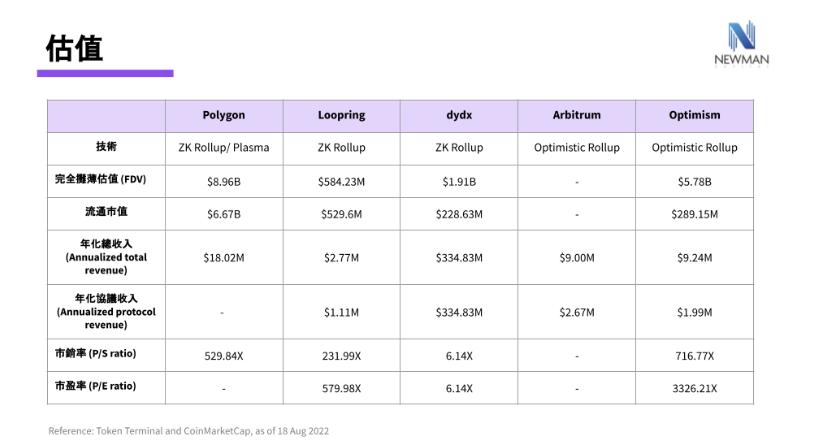
Task: Select the Arbitrum column header
Action: tap(577, 115)
